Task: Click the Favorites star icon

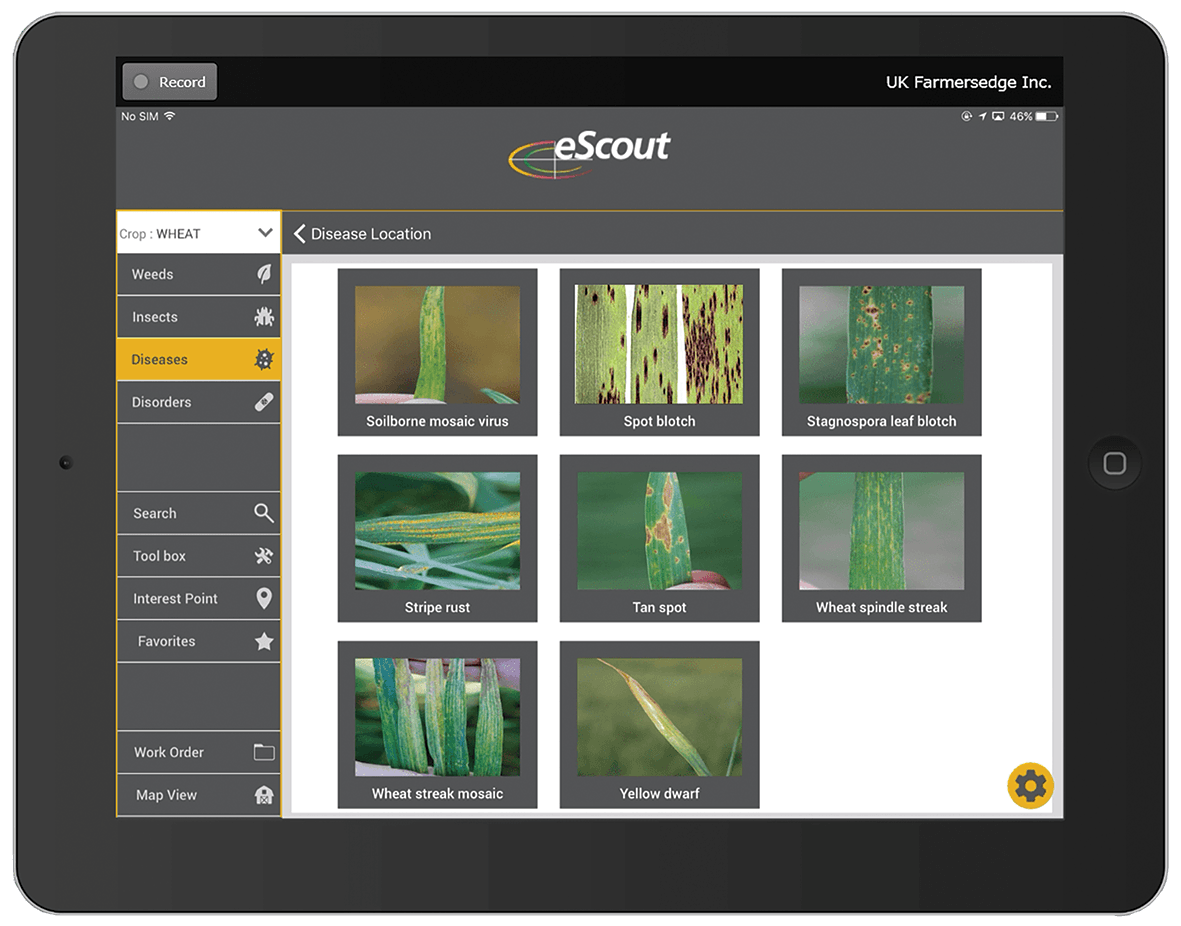Action: (x=264, y=641)
